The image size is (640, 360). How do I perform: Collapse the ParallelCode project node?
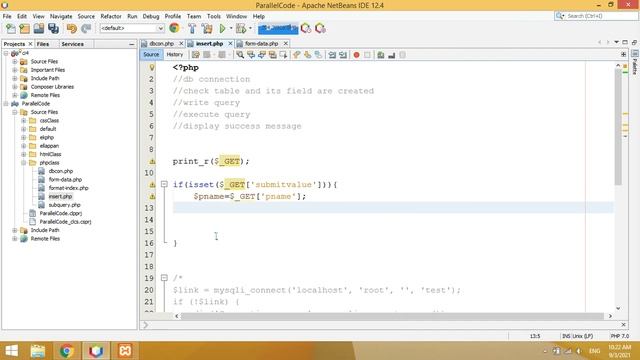click(6, 104)
